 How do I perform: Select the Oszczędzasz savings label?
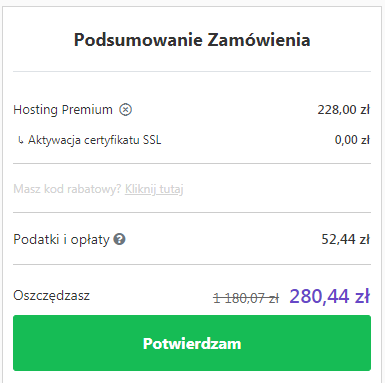(x=52, y=295)
